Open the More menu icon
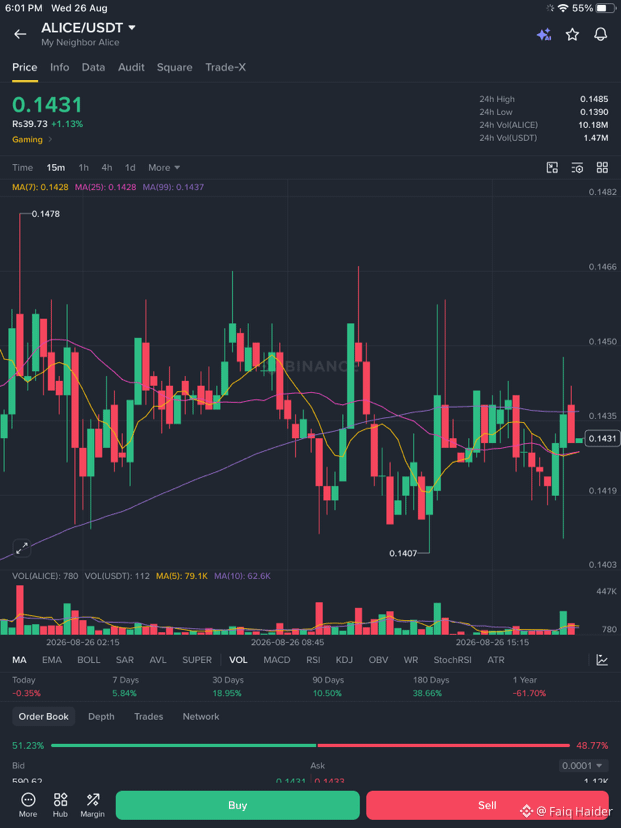 pos(28,805)
